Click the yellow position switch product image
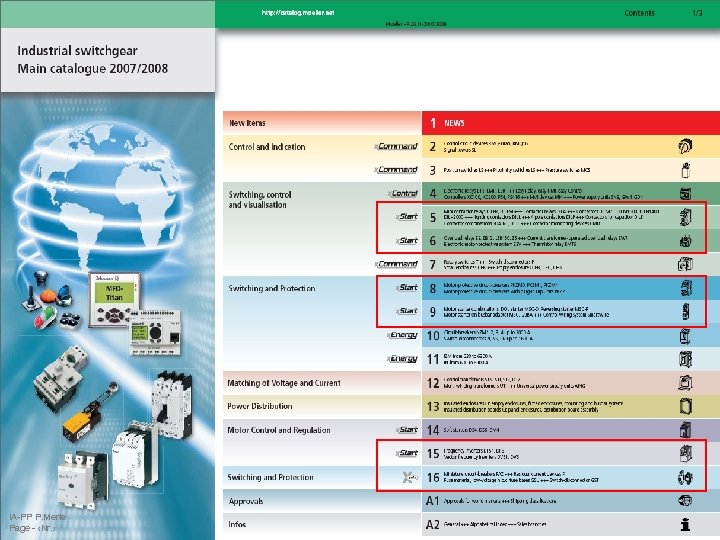 point(89,415)
